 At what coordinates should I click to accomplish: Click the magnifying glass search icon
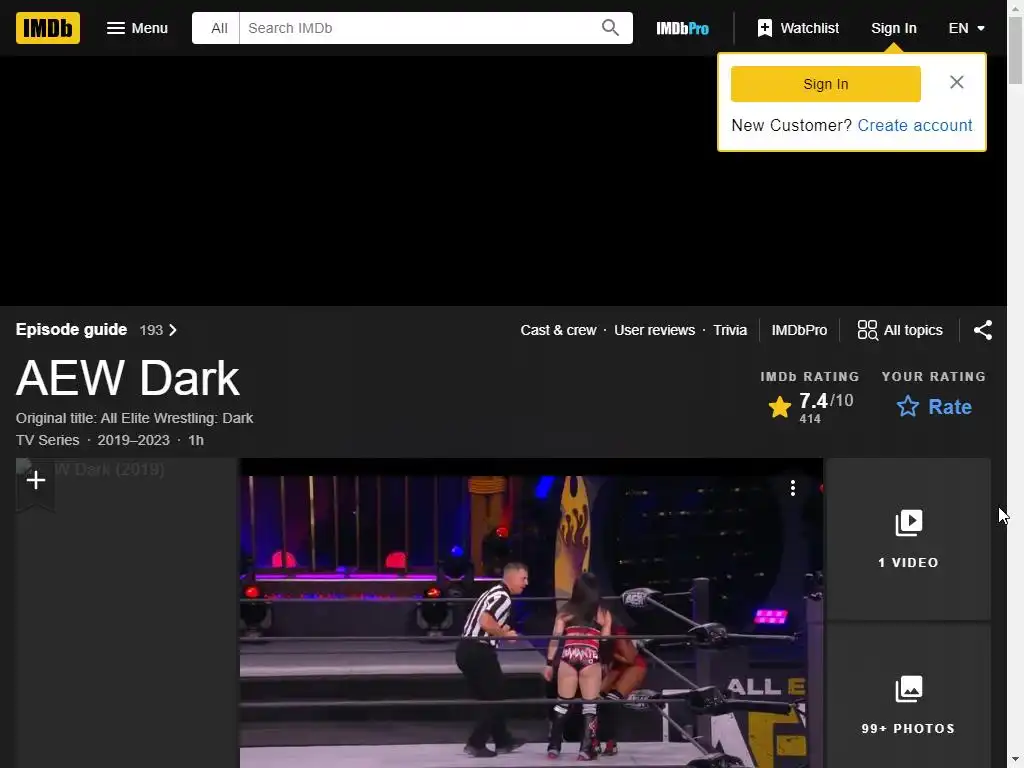[x=610, y=28]
